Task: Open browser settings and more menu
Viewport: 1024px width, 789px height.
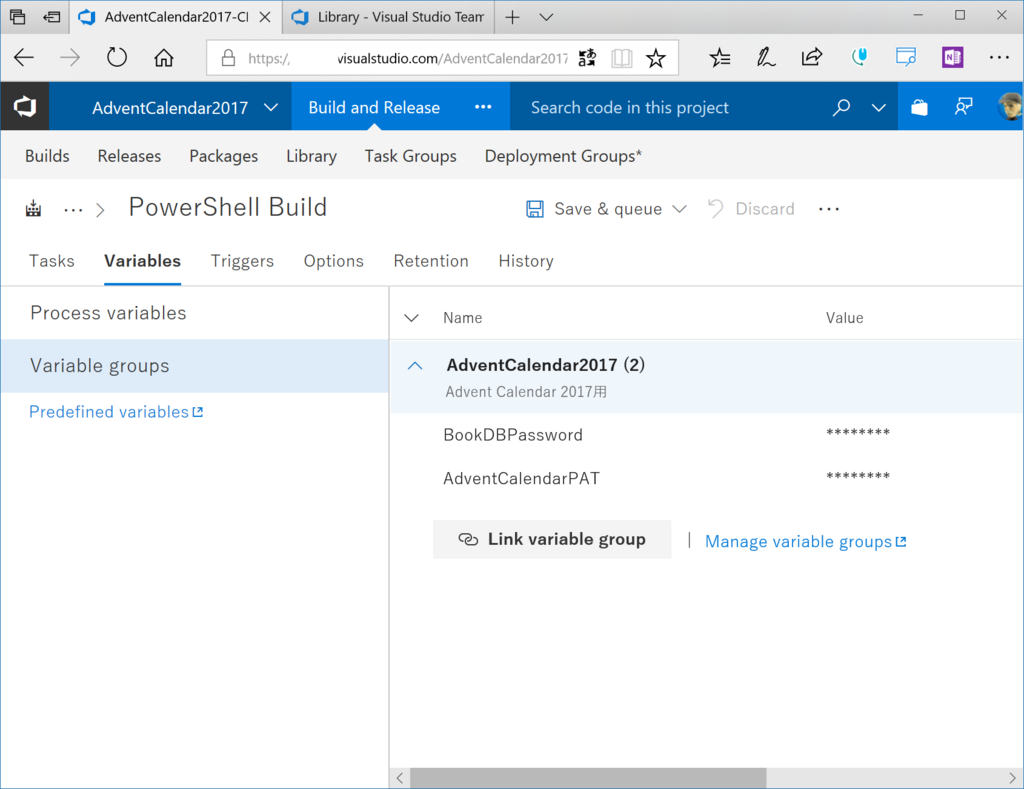Action: (x=999, y=57)
